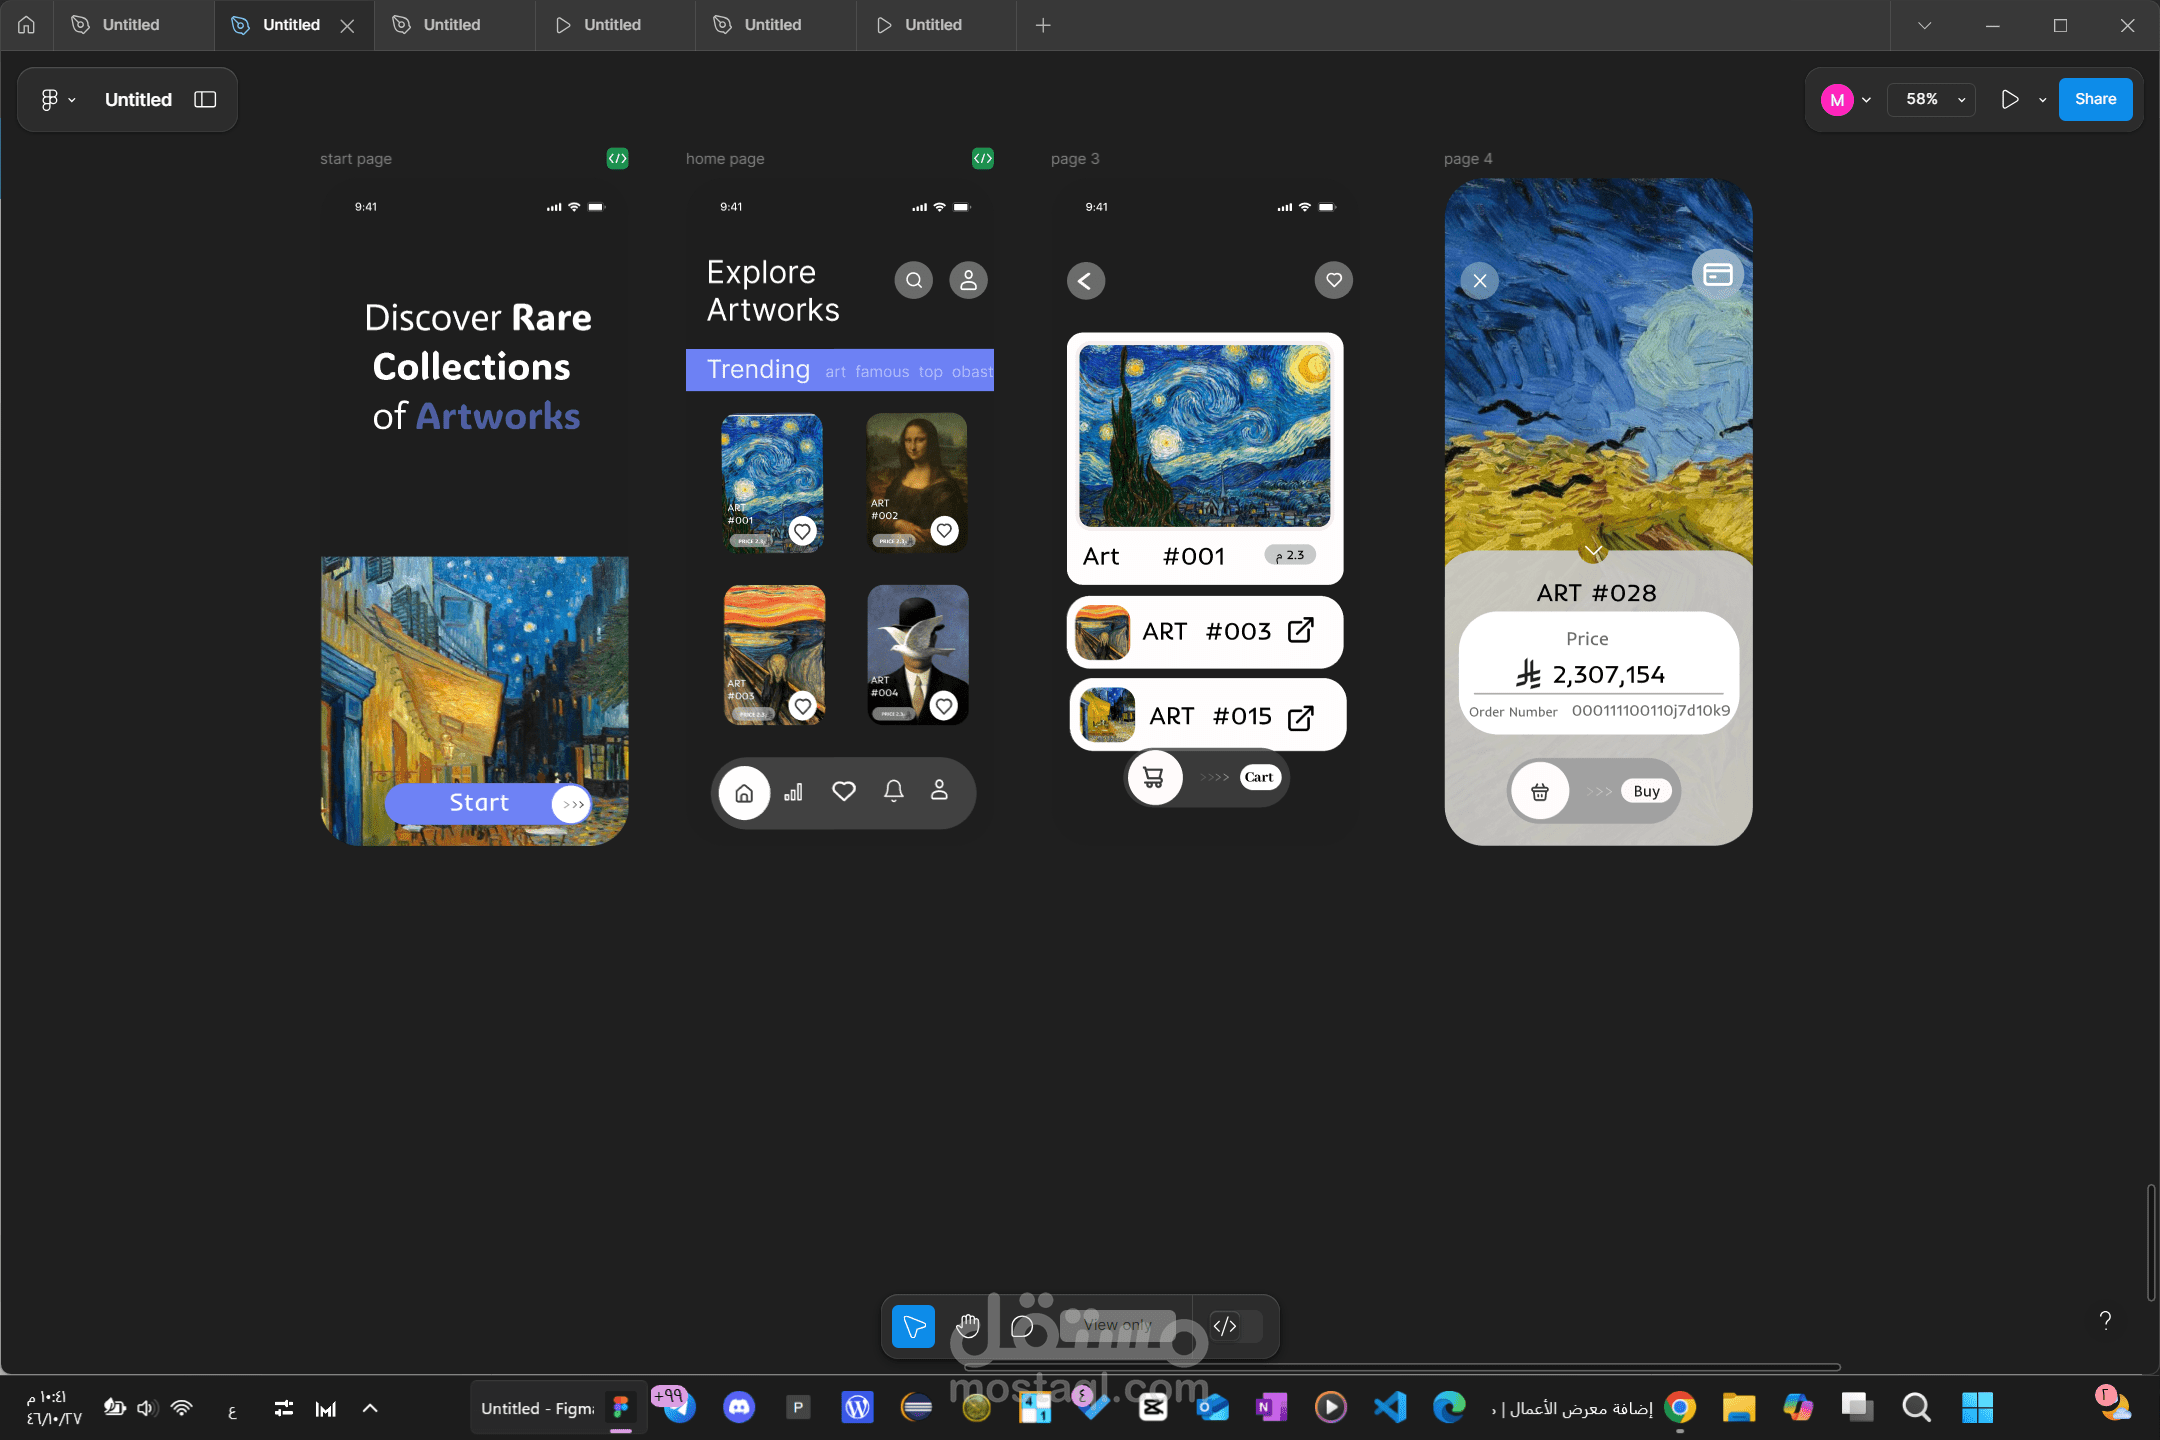This screenshot has height=1440, width=2160.
Task: Click the shopping cart knob on page 3
Action: pyautogui.click(x=1154, y=777)
